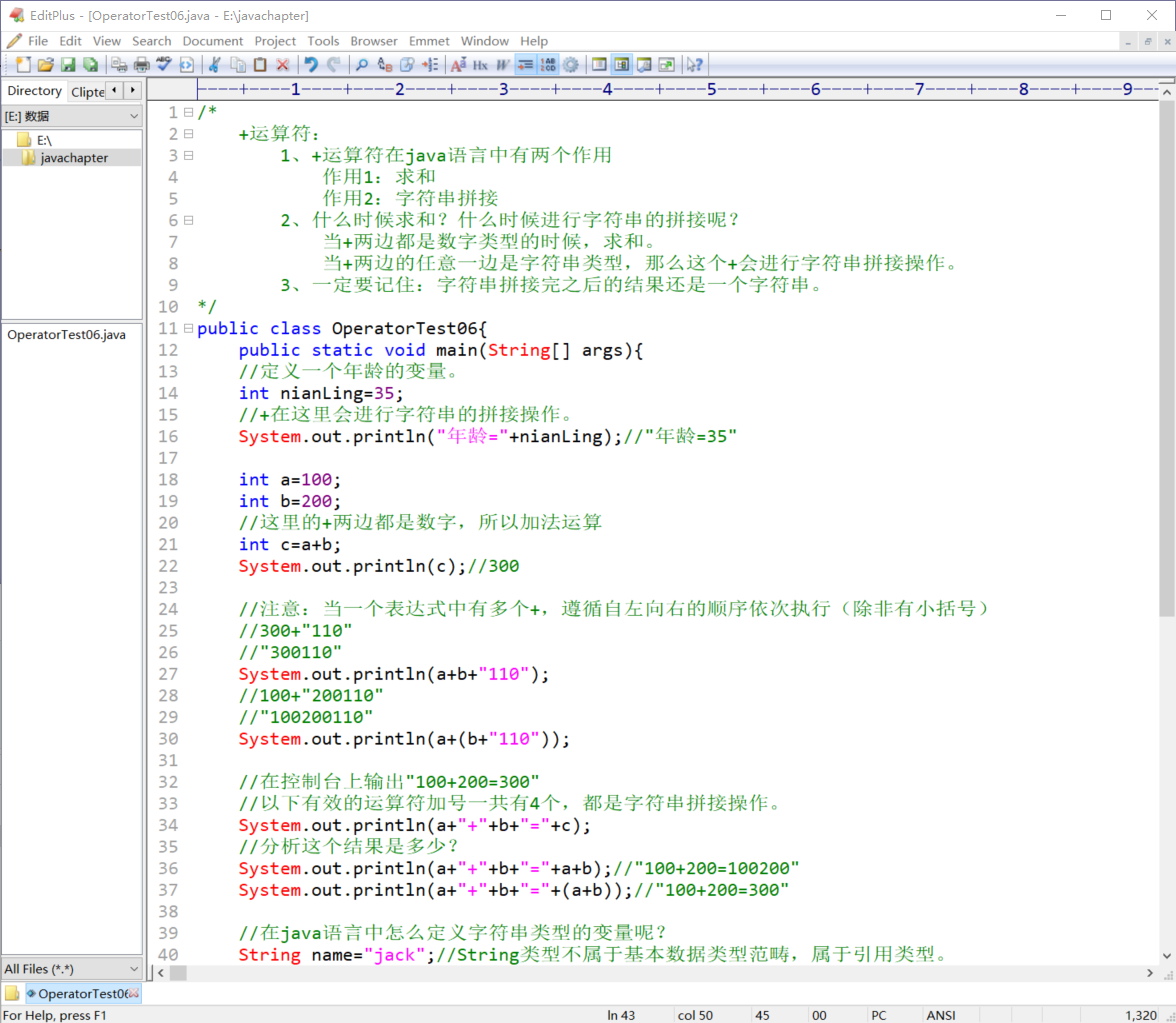Screen dimensions: 1176x1023
Task: Collapse the fold marker at line 3
Action: [x=189, y=155]
